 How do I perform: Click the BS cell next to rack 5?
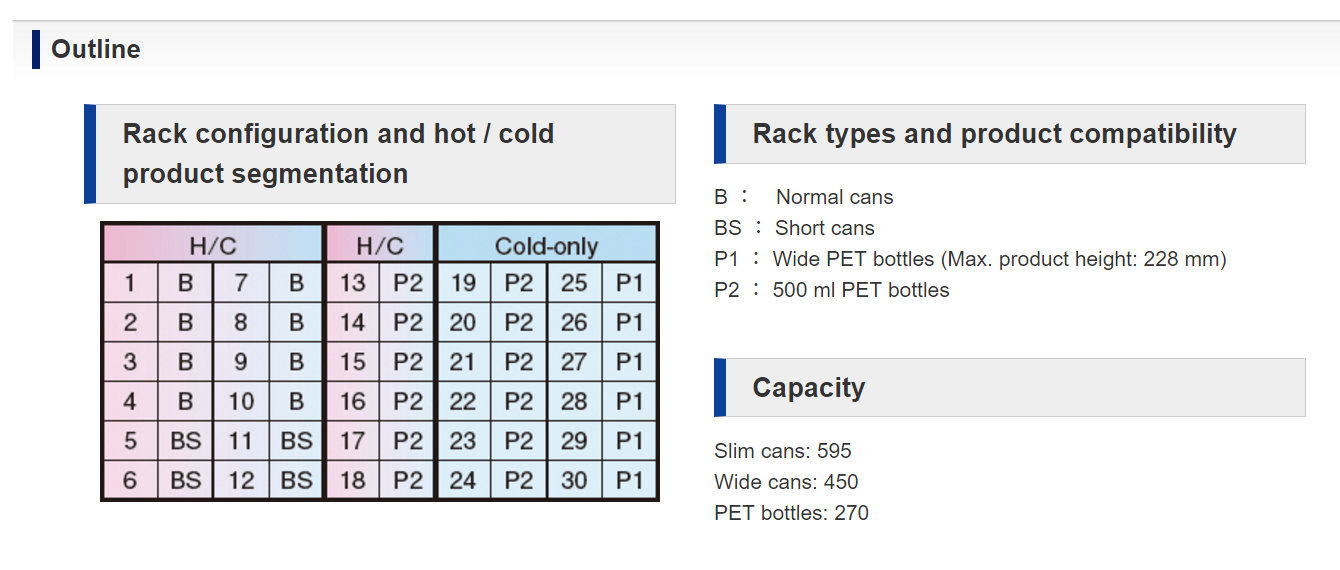[185, 441]
